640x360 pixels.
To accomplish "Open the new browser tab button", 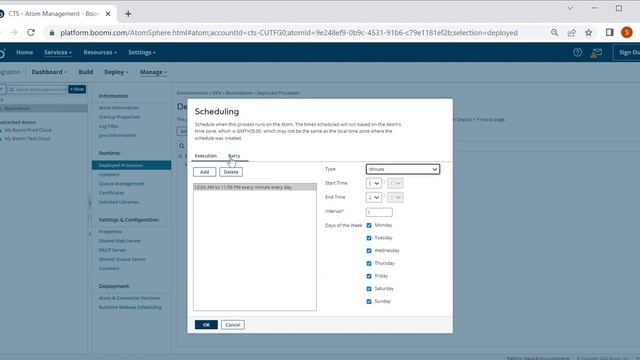I will [128, 14].
